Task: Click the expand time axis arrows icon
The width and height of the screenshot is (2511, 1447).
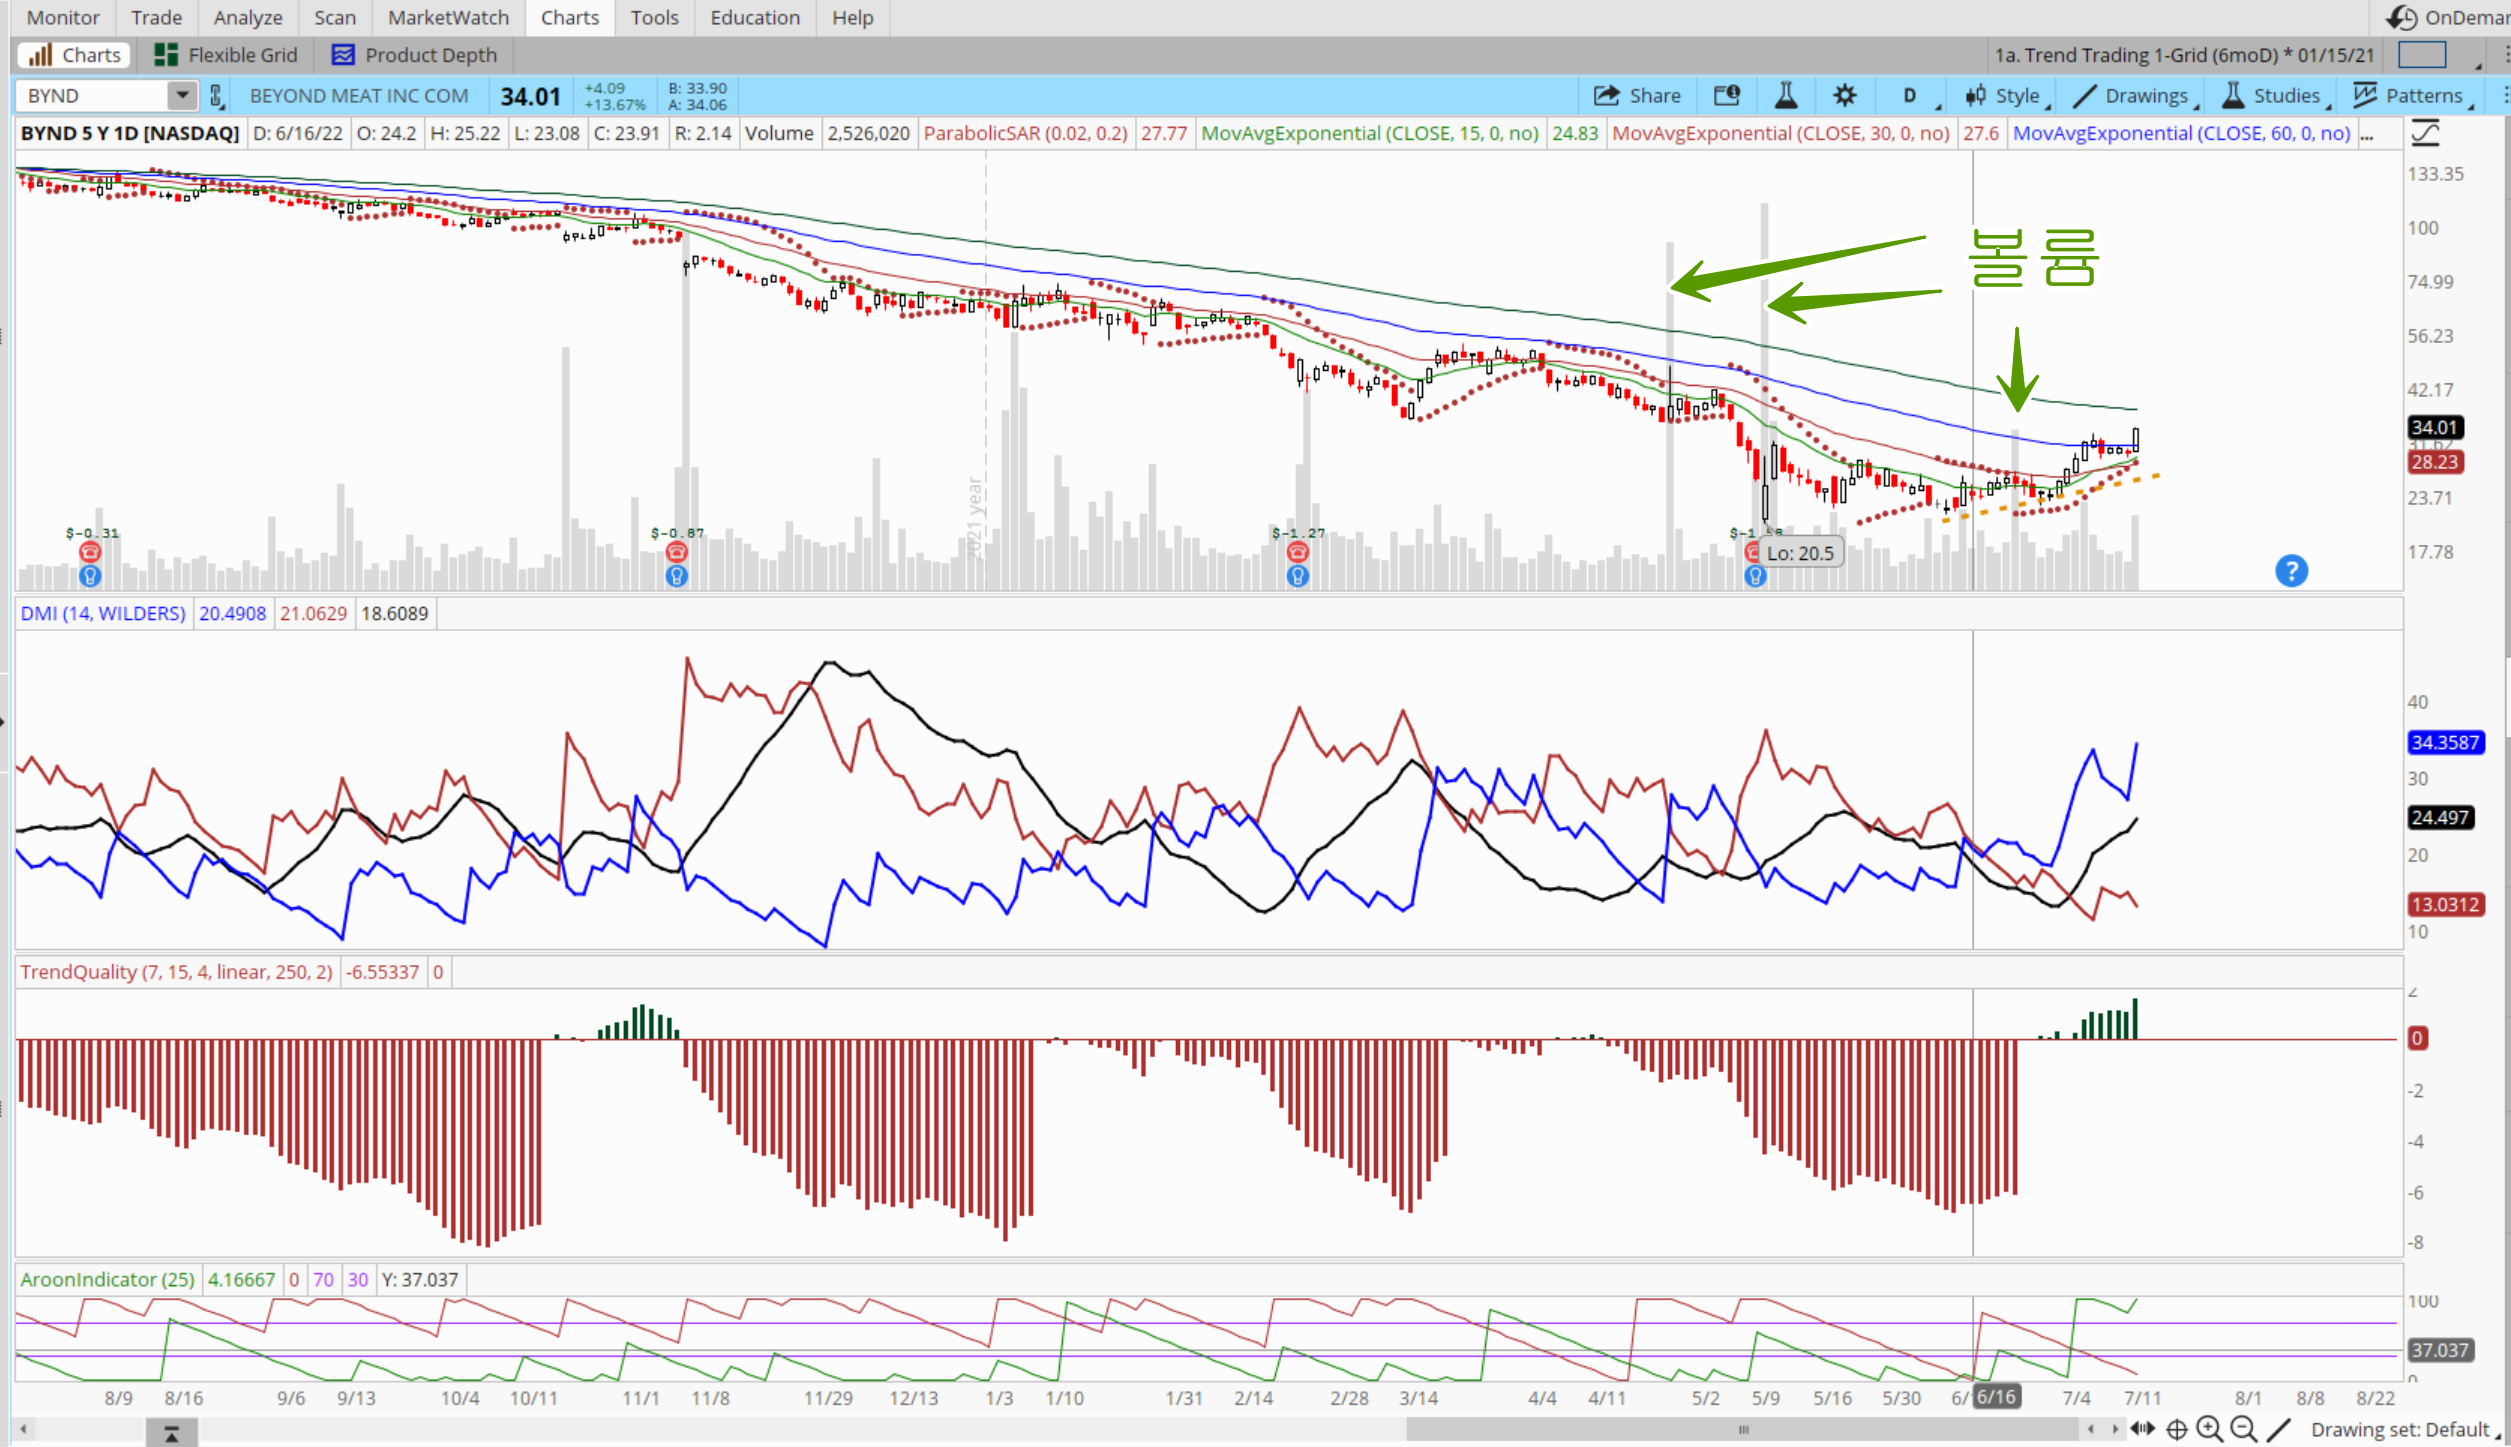Action: [x=2142, y=1429]
